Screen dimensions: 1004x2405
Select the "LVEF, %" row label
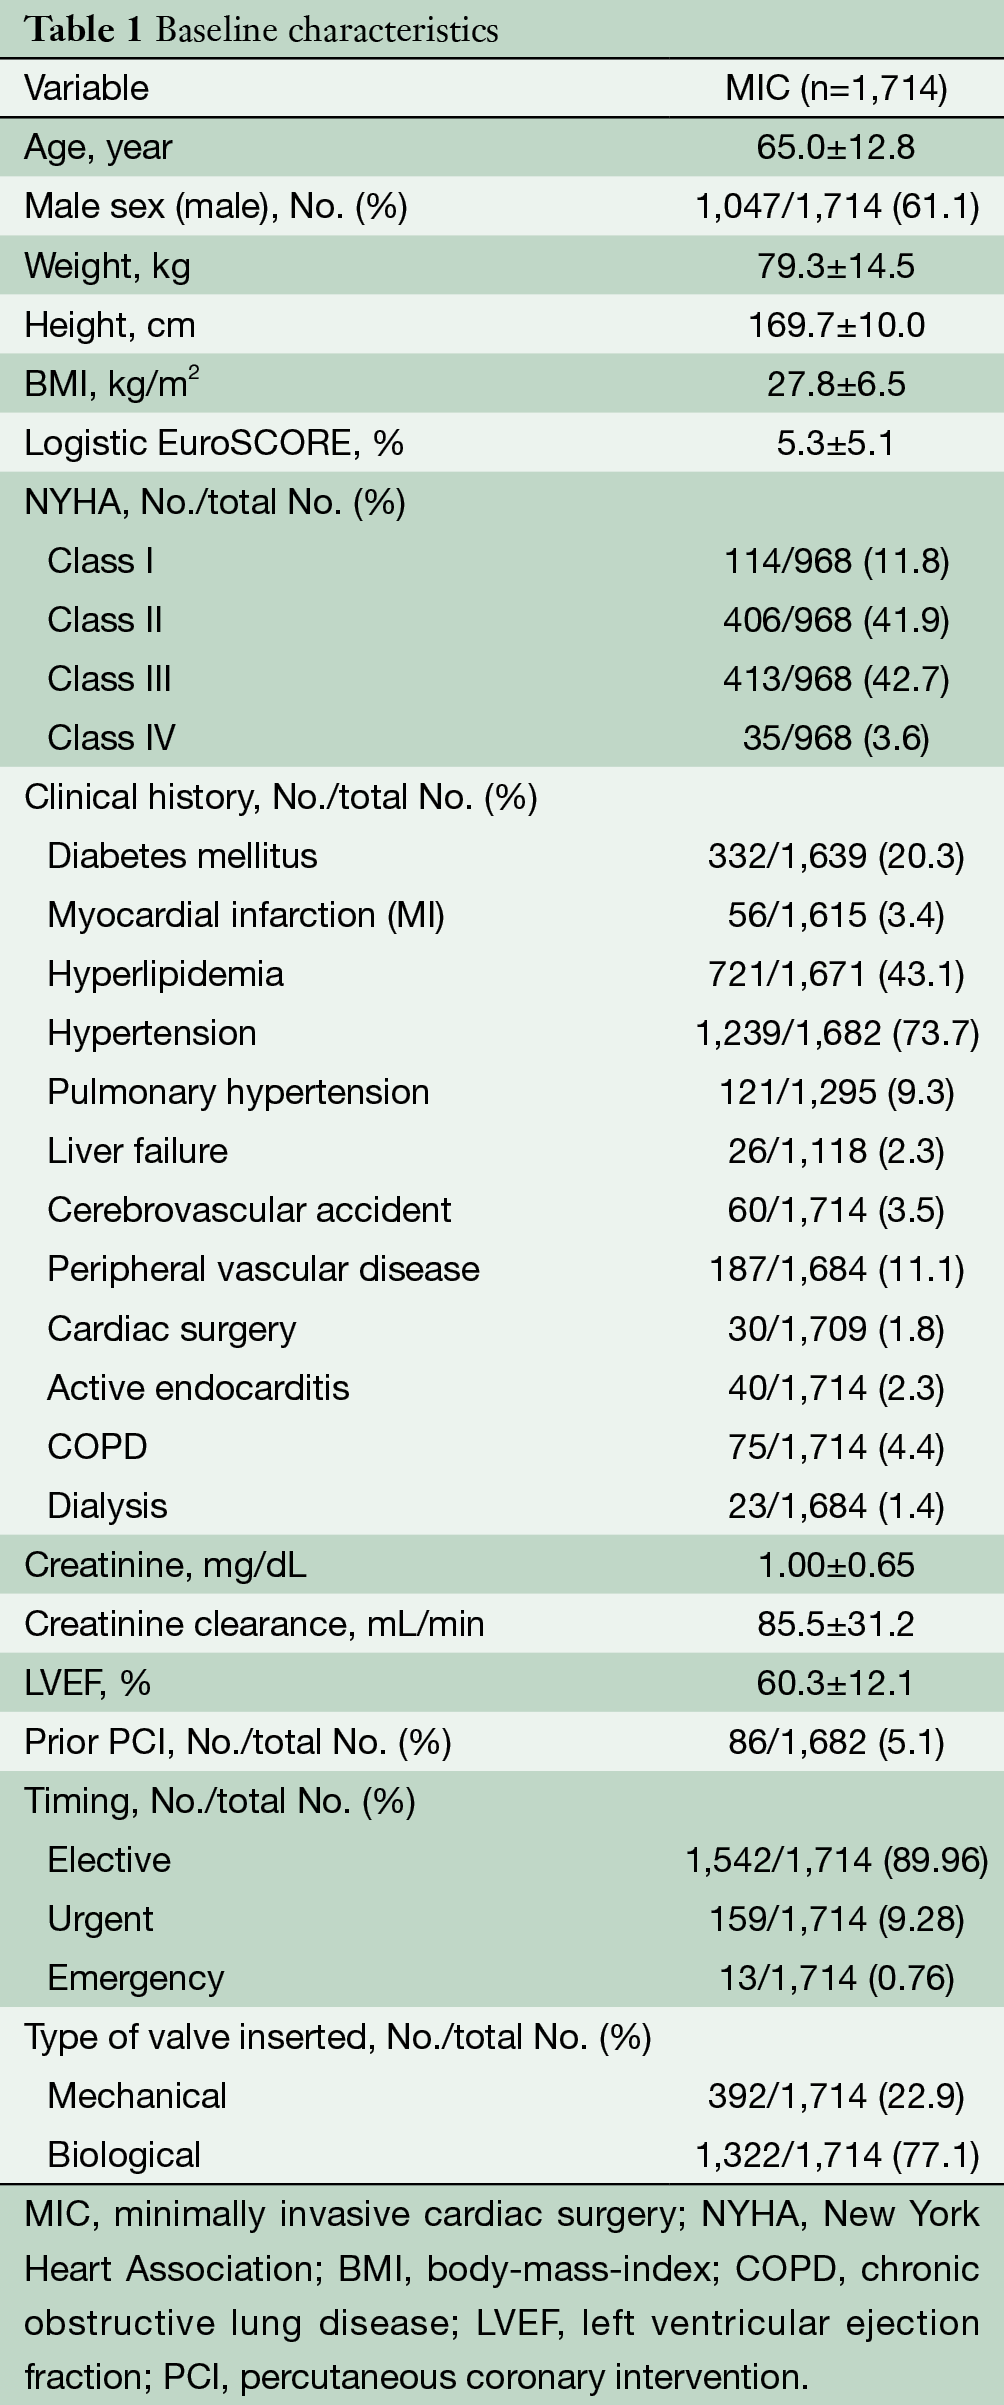pyautogui.click(x=87, y=1683)
